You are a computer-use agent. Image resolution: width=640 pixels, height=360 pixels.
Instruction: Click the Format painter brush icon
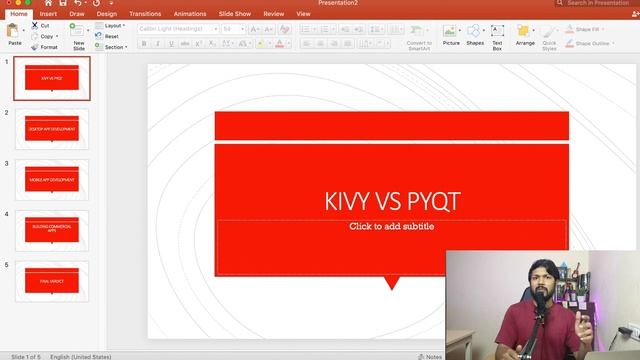[x=35, y=47]
